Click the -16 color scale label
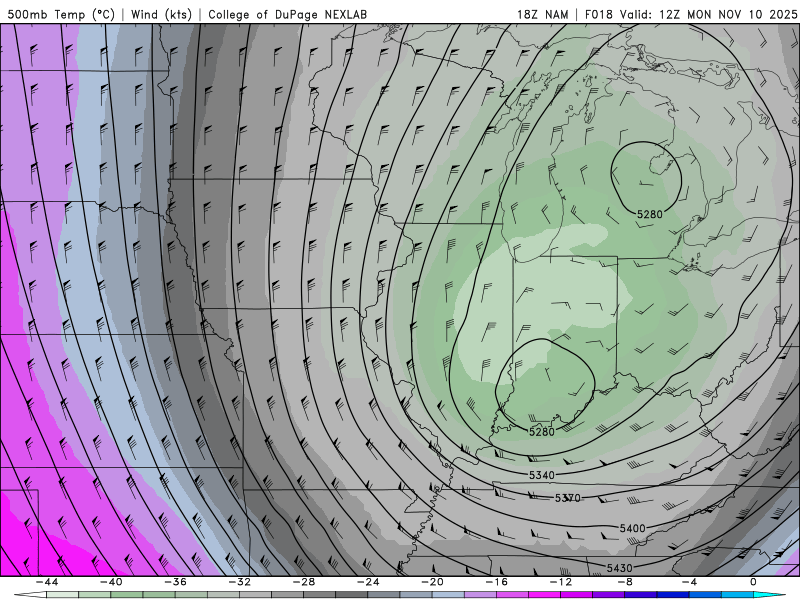Image resolution: width=800 pixels, height=600 pixels. [496, 582]
